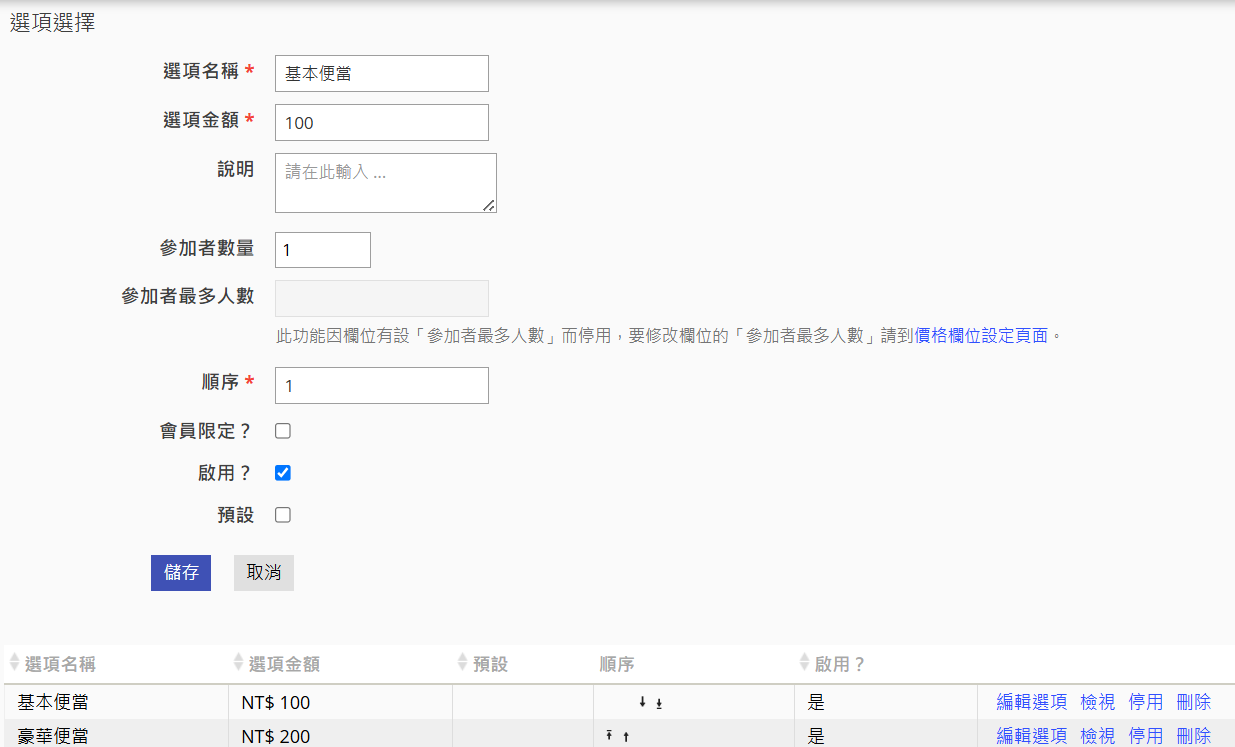Save the option with 儲存 button
This screenshot has width=1235, height=747.
coord(181,573)
